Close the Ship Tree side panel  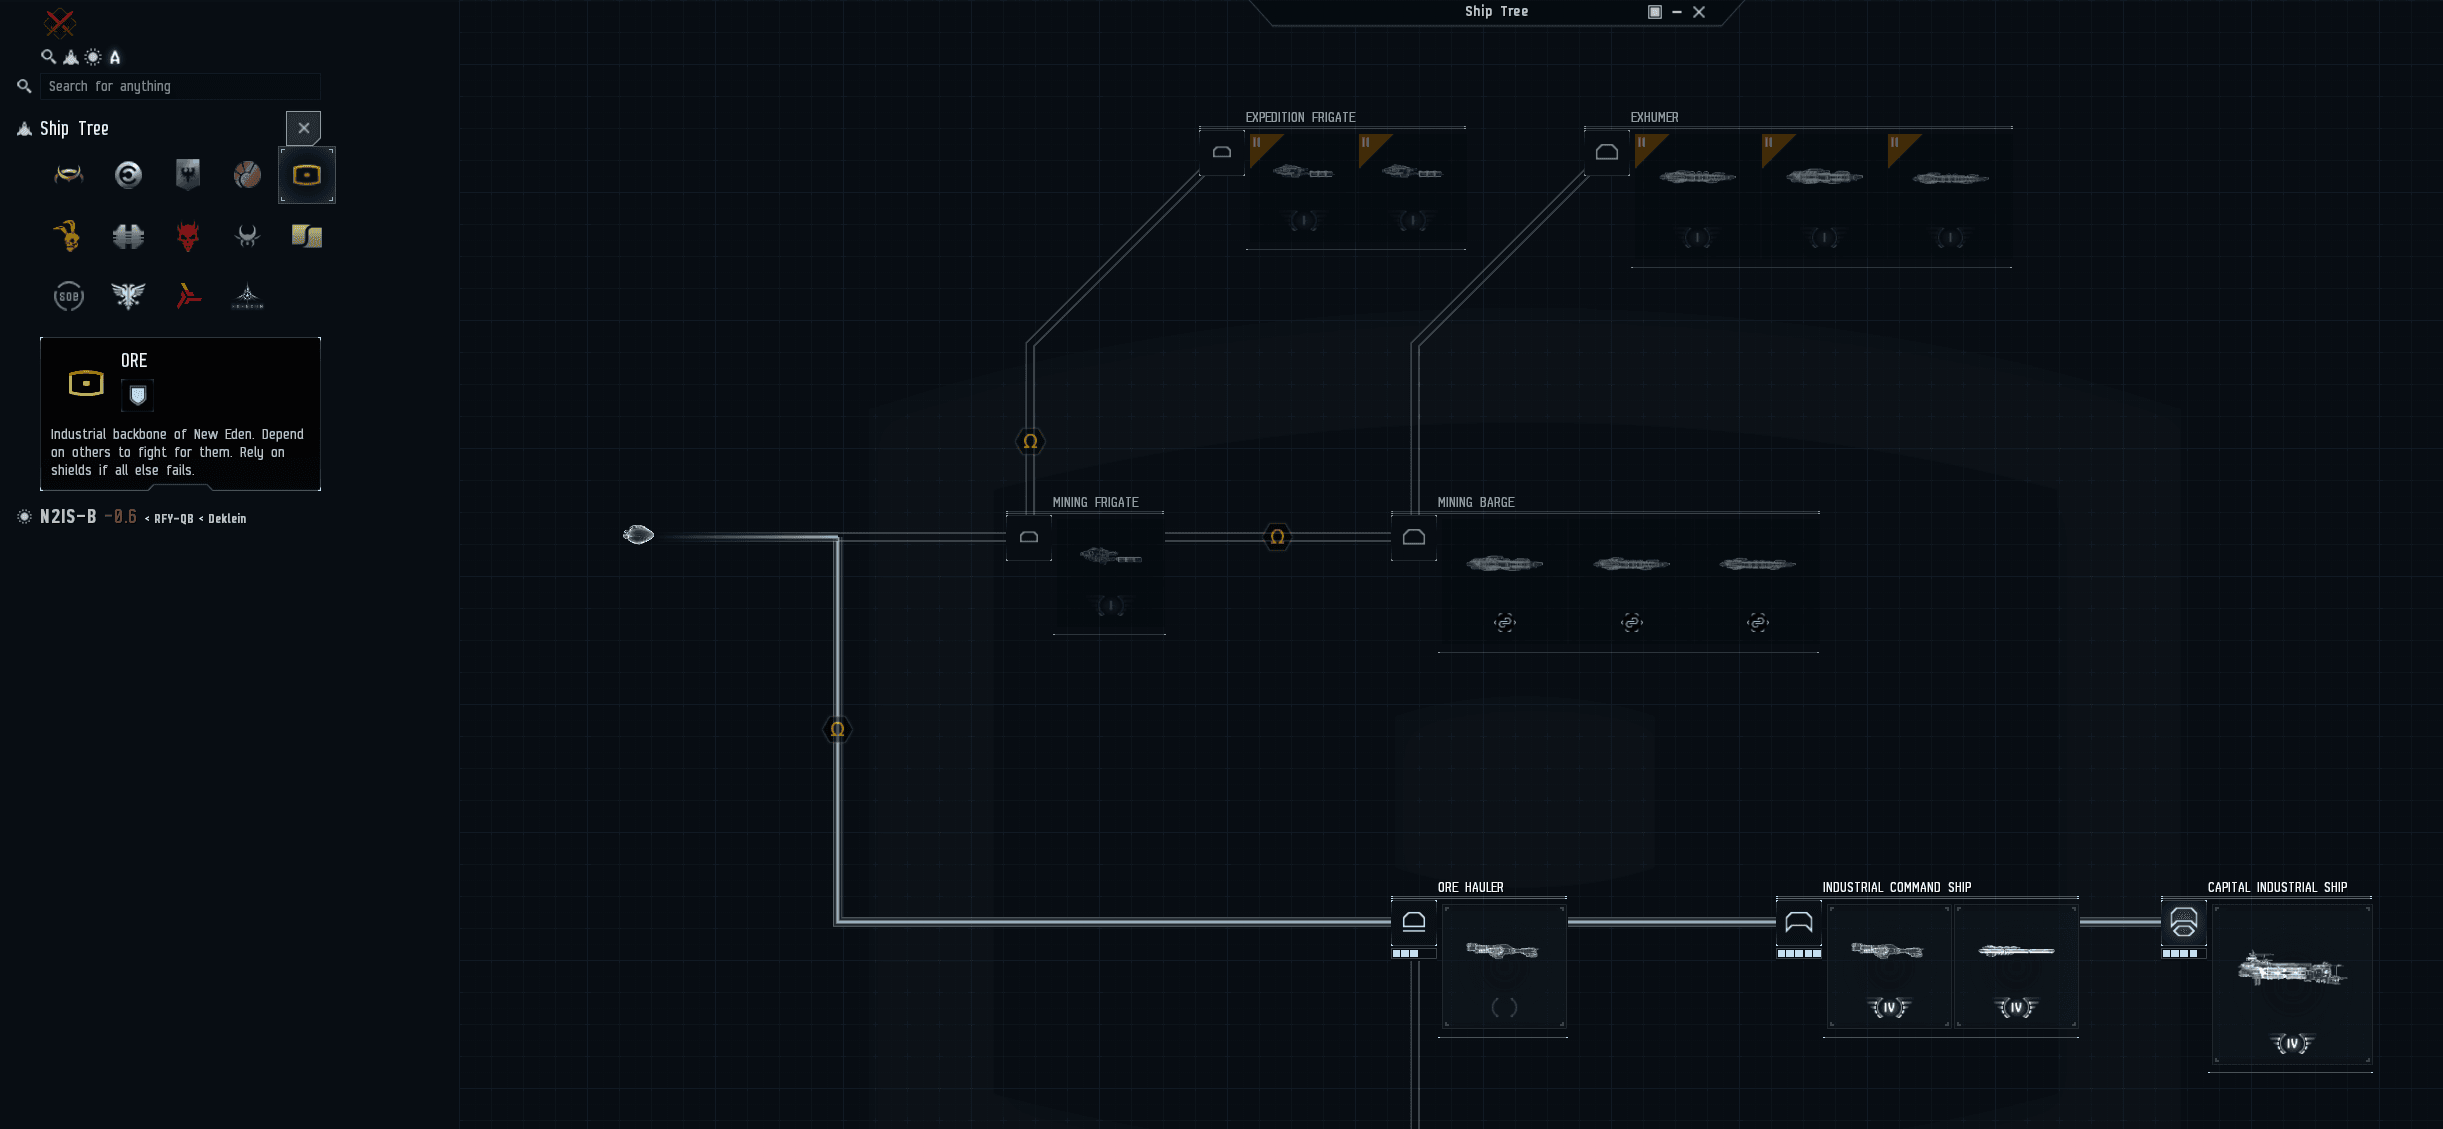pyautogui.click(x=304, y=128)
